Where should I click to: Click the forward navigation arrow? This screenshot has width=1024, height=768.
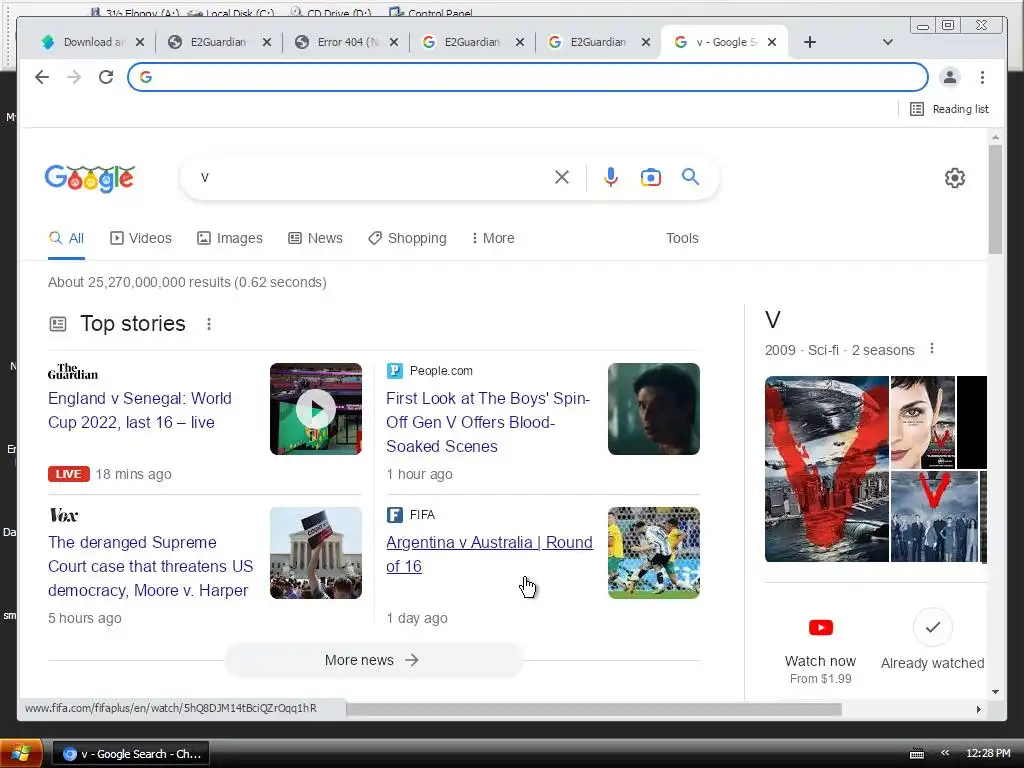(74, 77)
